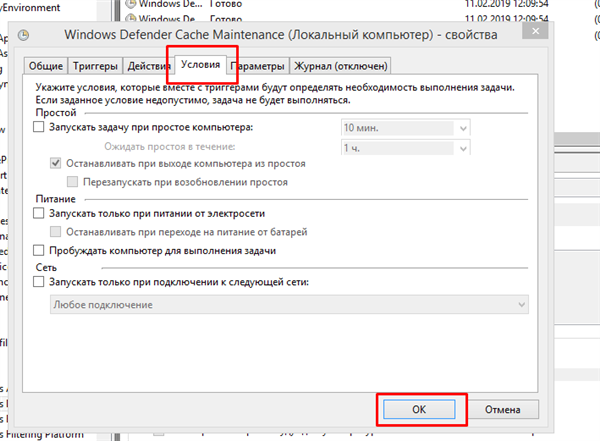Enable Запускать только при питании от электросети

(39, 213)
